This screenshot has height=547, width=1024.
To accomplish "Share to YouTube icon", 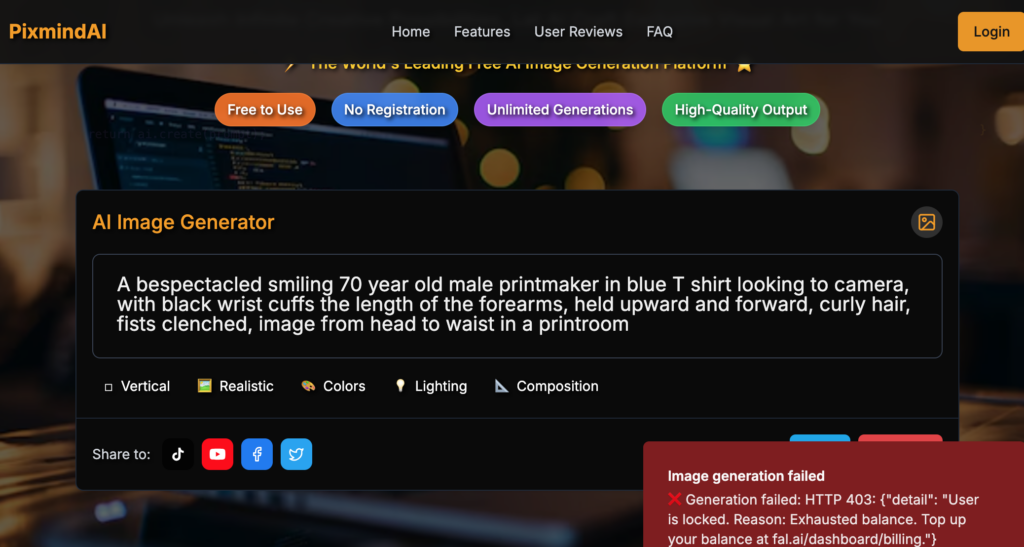I will point(217,454).
